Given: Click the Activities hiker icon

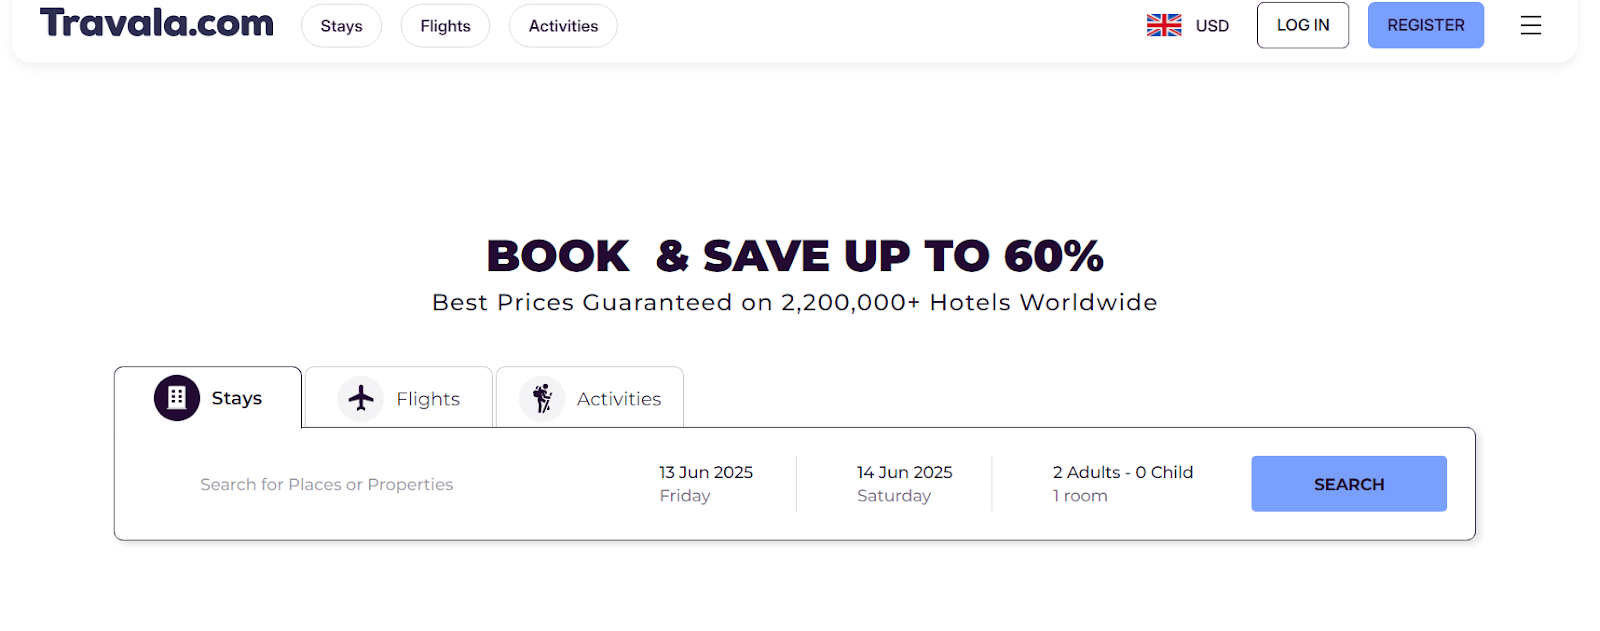Looking at the screenshot, I should (542, 399).
